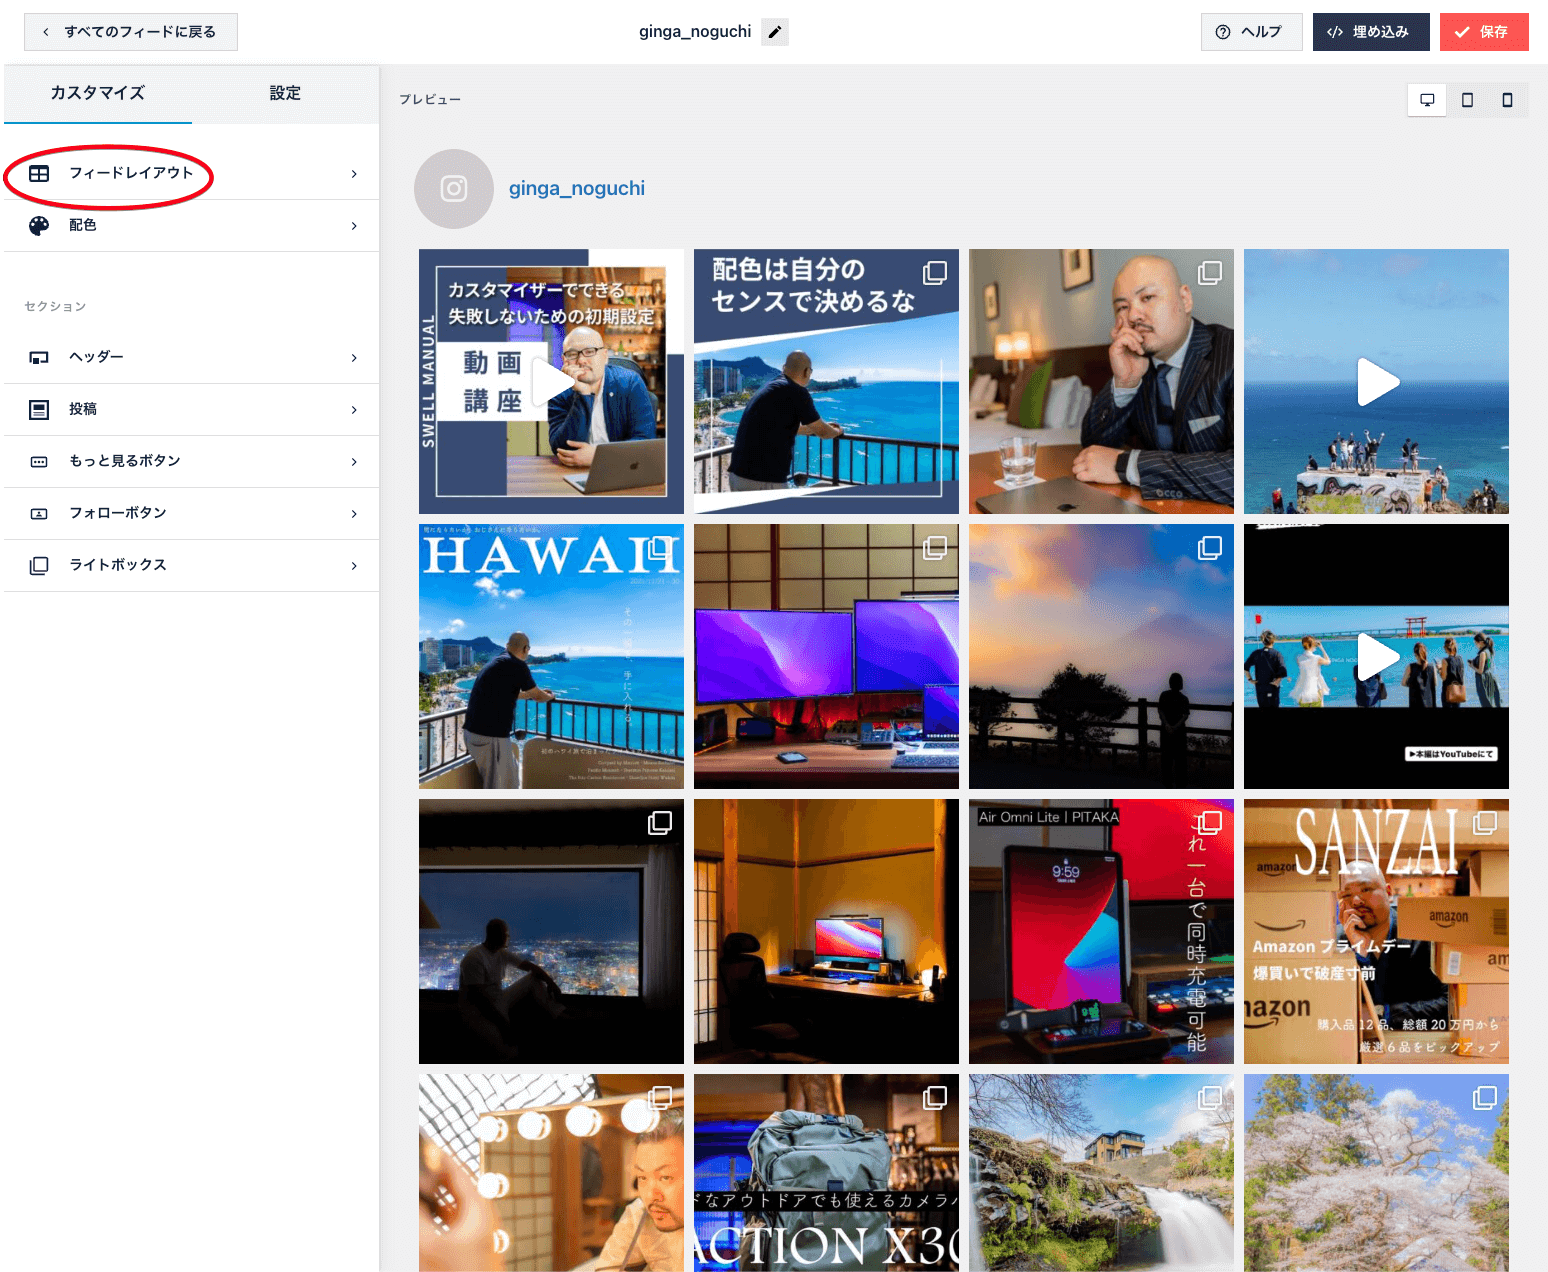The image size is (1548, 1272).
Task: Click carousel icon on suited man portrait post
Action: pos(1210,273)
